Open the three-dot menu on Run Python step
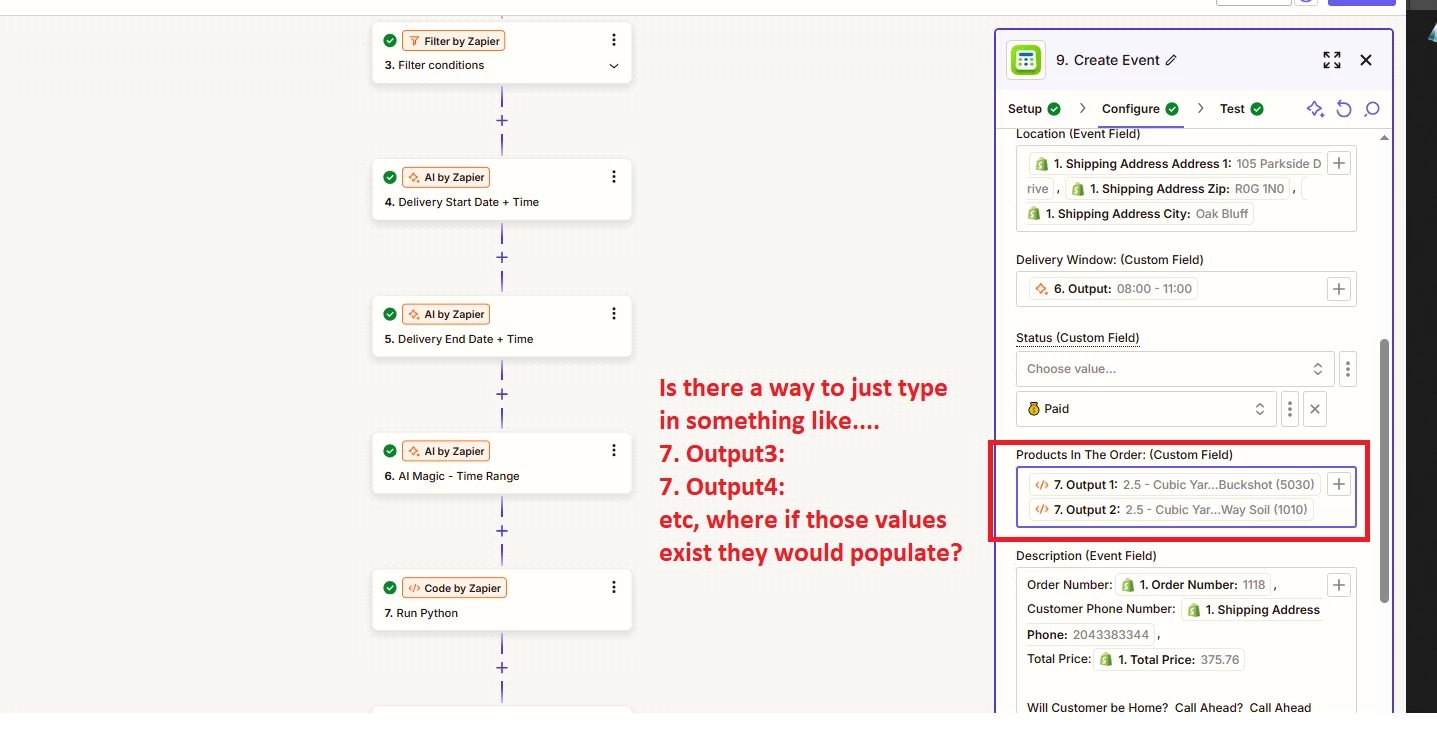The width and height of the screenshot is (1437, 731). click(x=614, y=588)
